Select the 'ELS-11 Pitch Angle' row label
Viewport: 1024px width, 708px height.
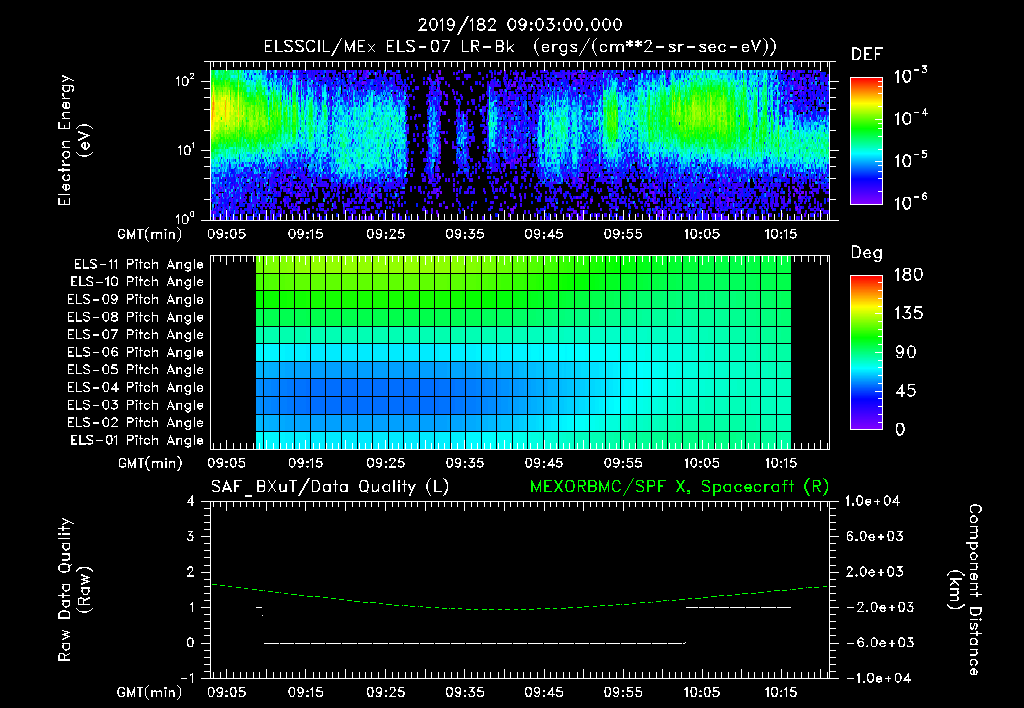(138, 265)
